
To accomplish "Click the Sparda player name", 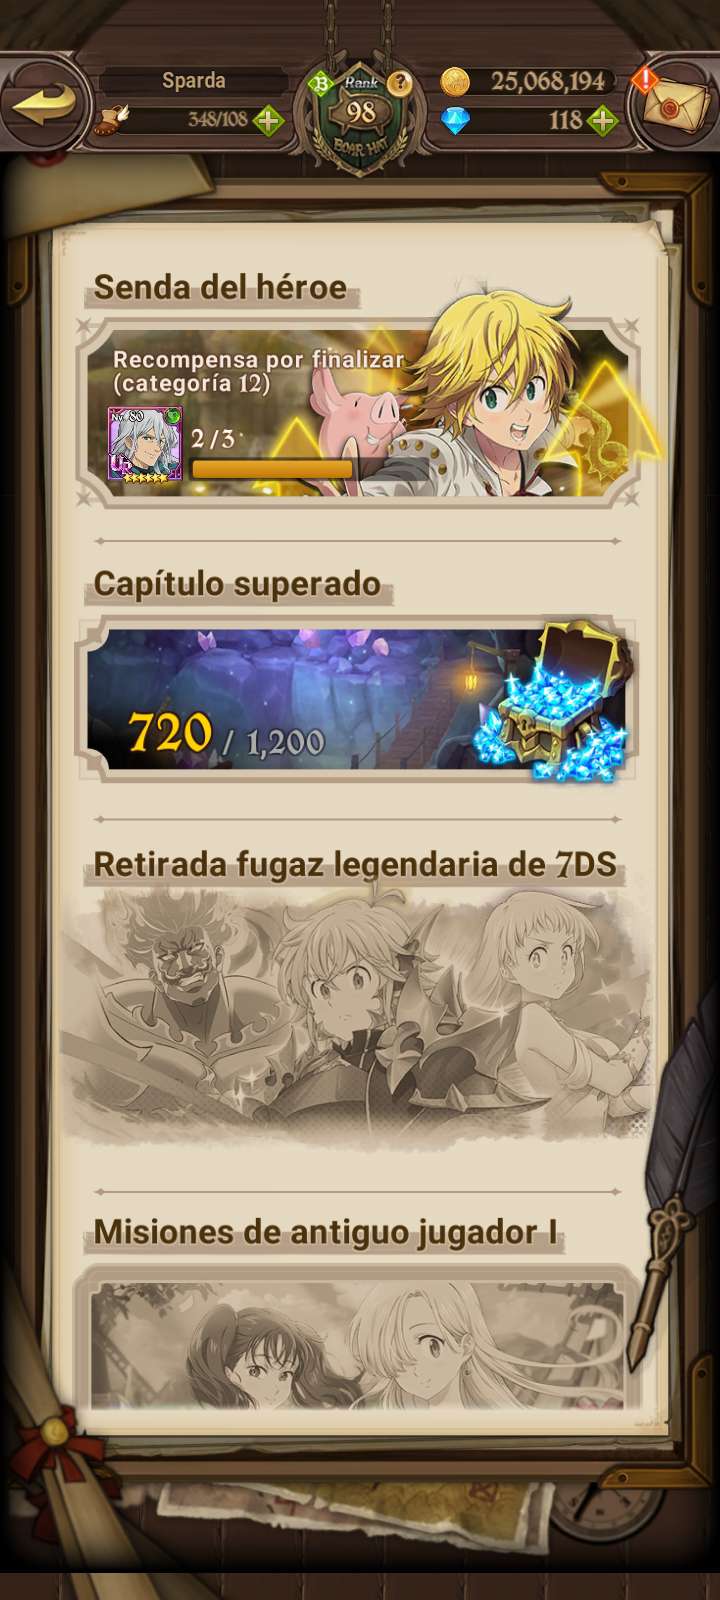I will pos(193,81).
